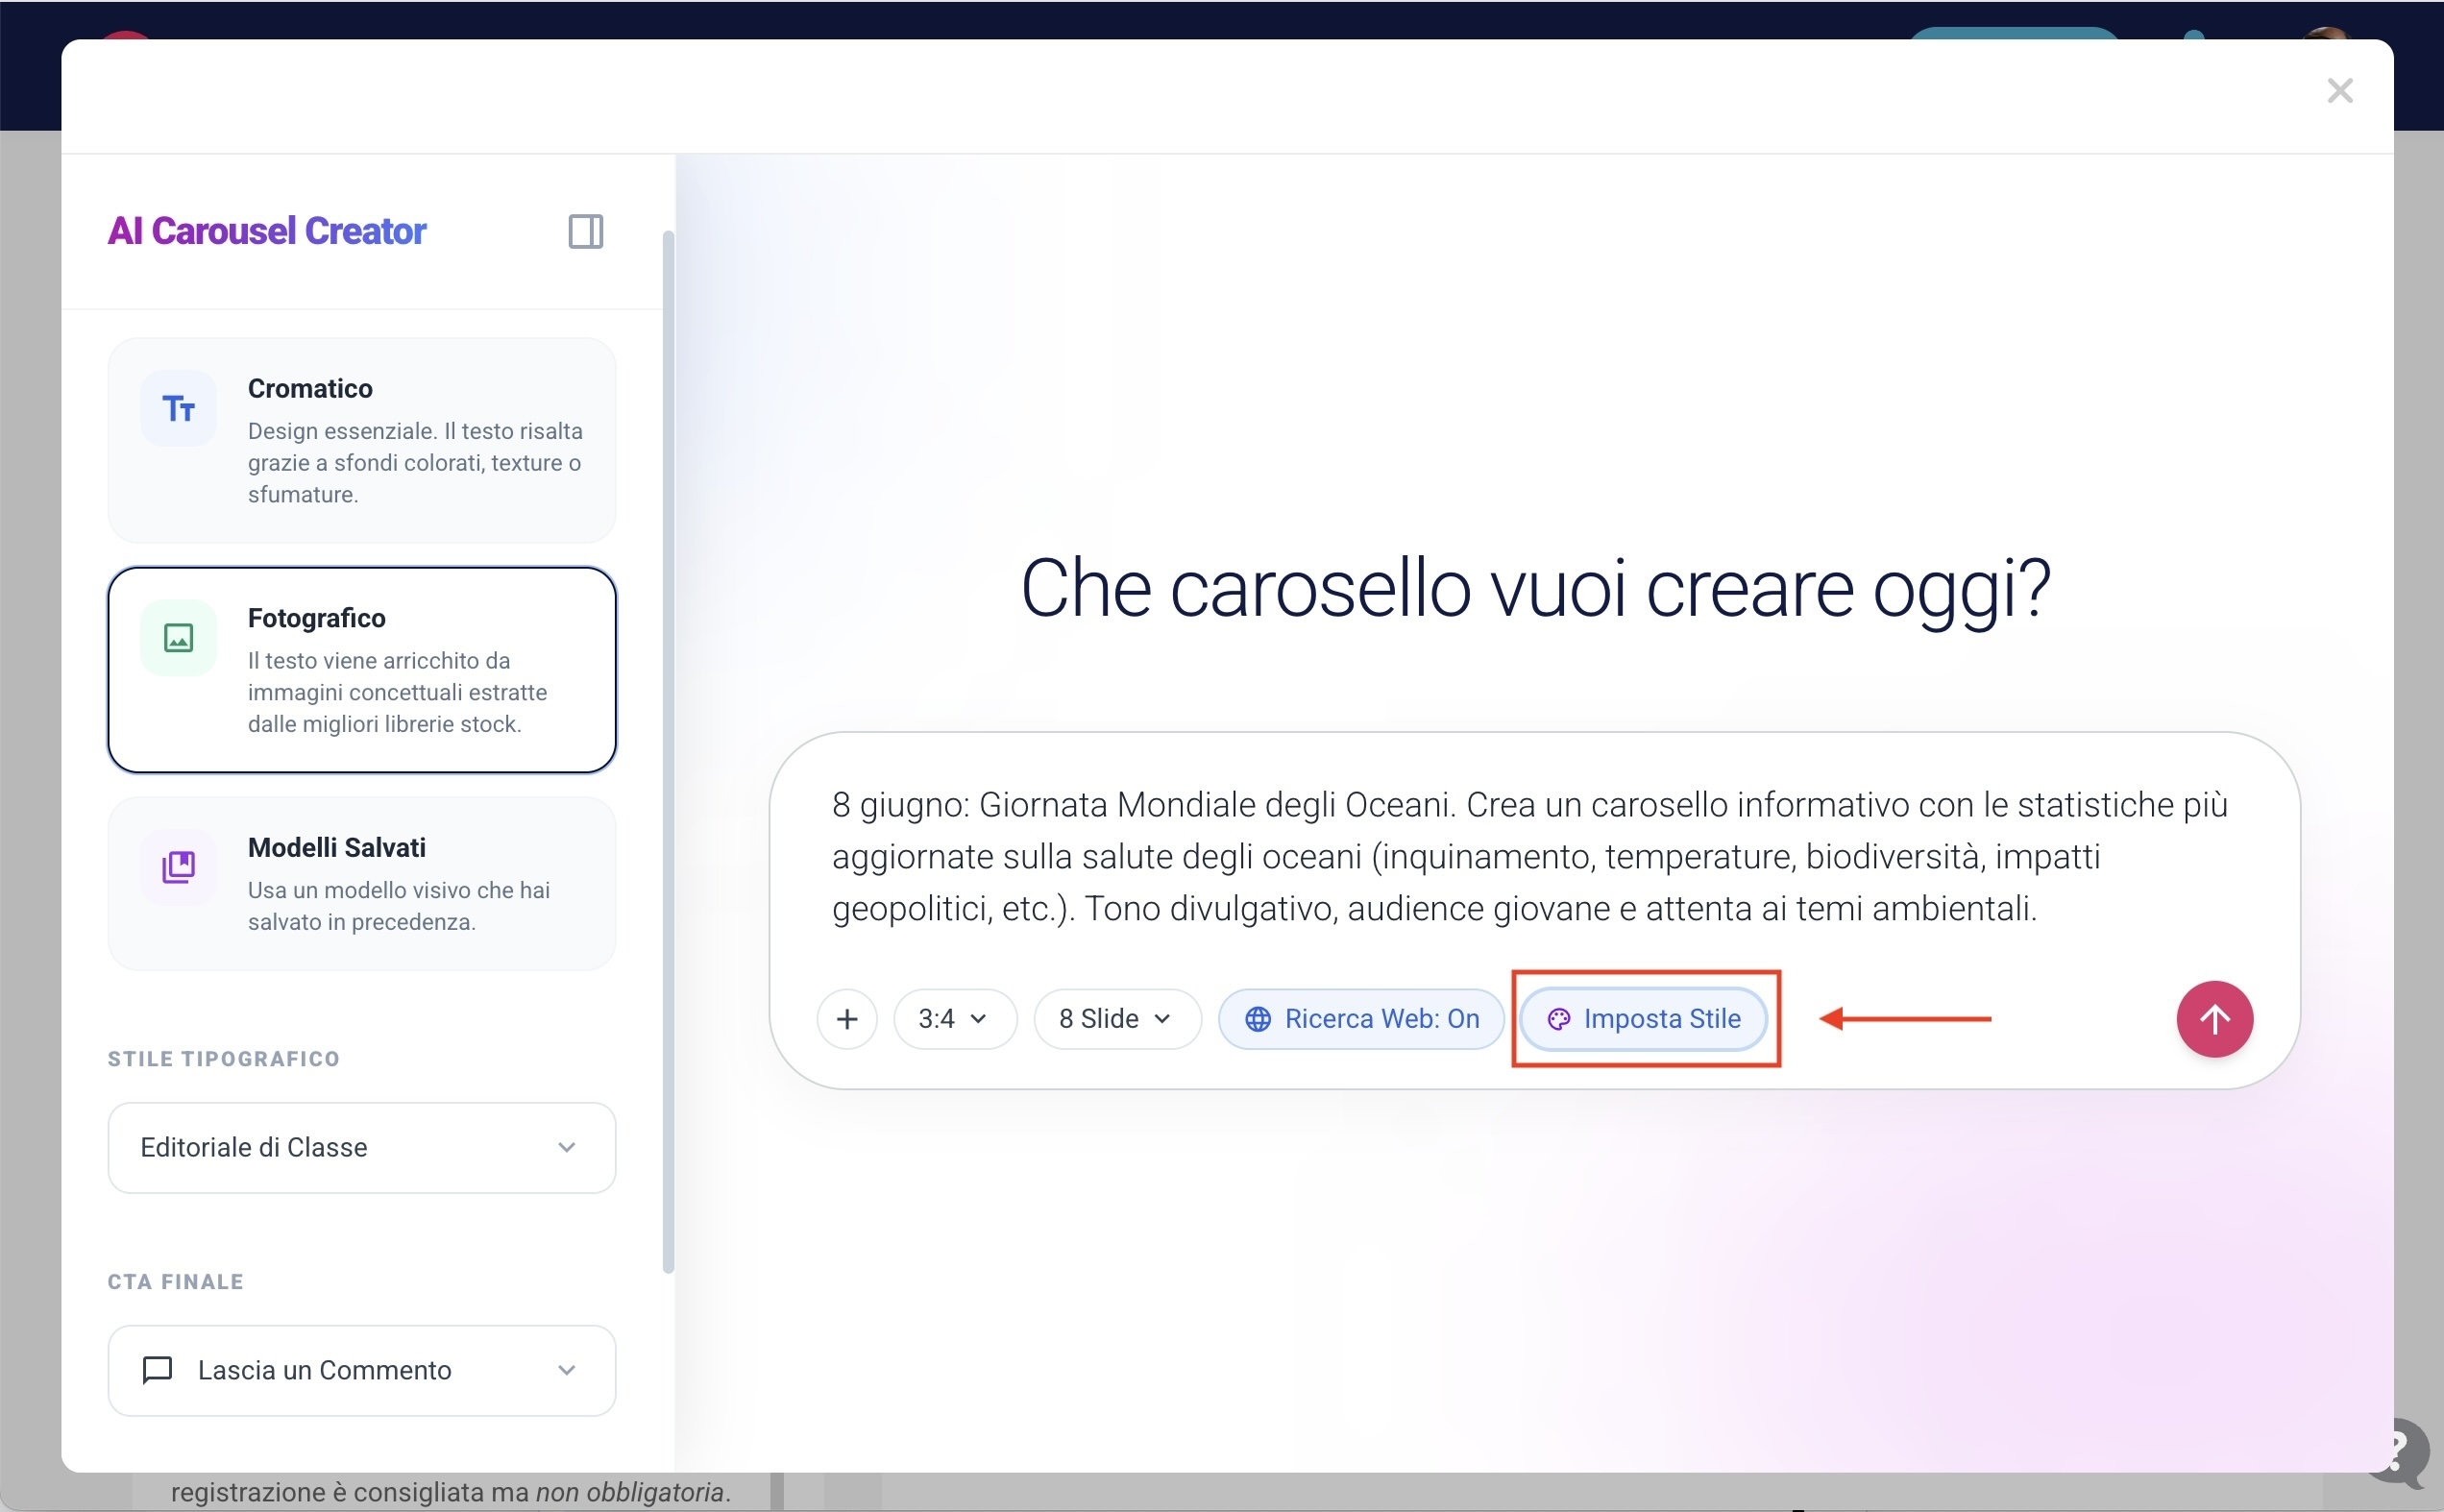
Task: Click the Fotografico image icon
Action: click(x=178, y=638)
